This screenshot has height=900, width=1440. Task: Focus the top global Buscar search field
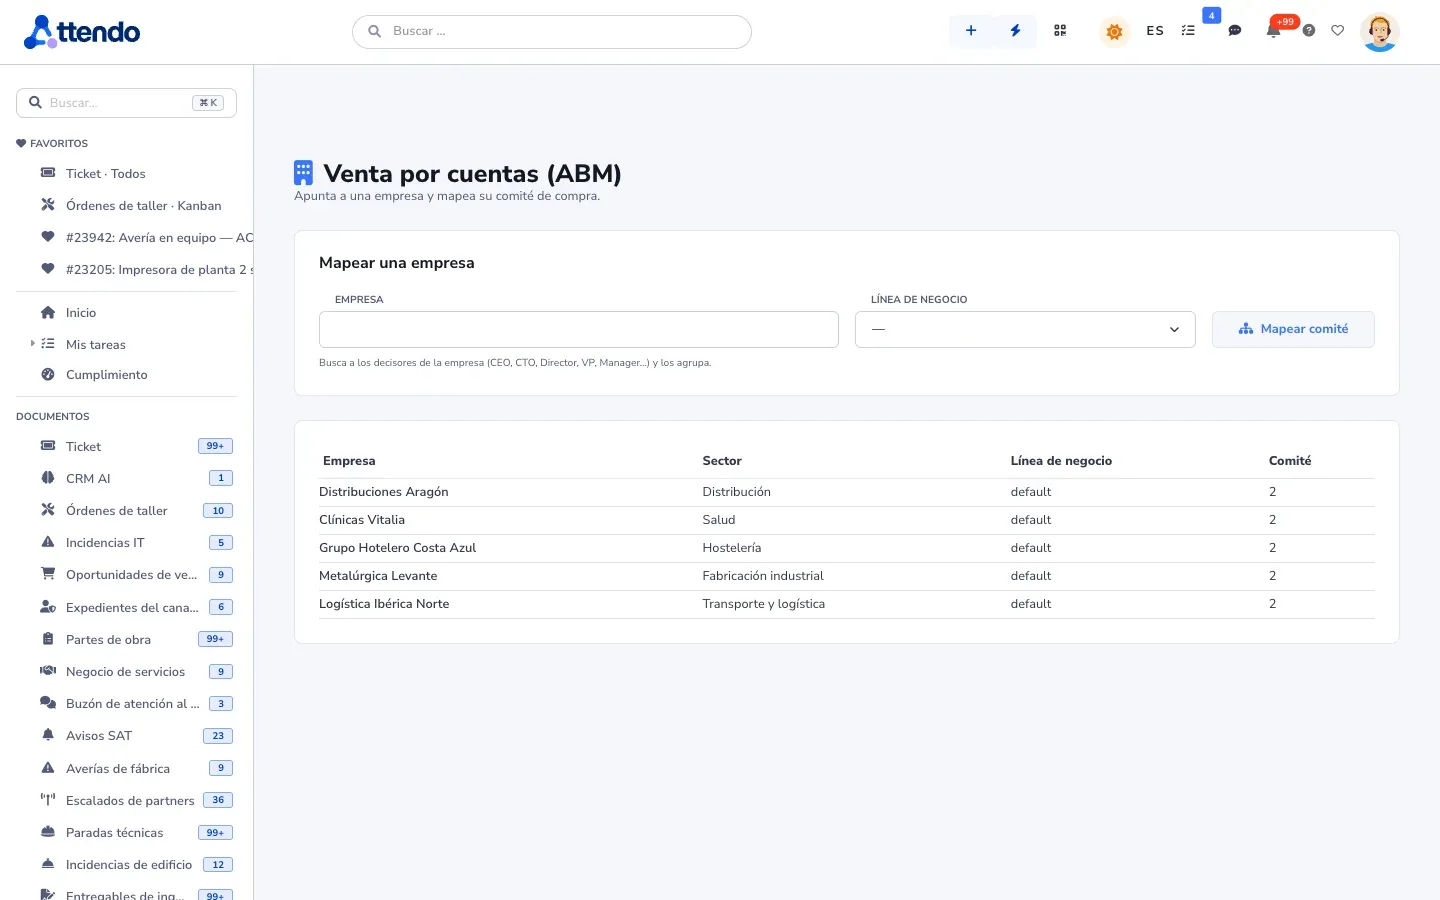(552, 31)
